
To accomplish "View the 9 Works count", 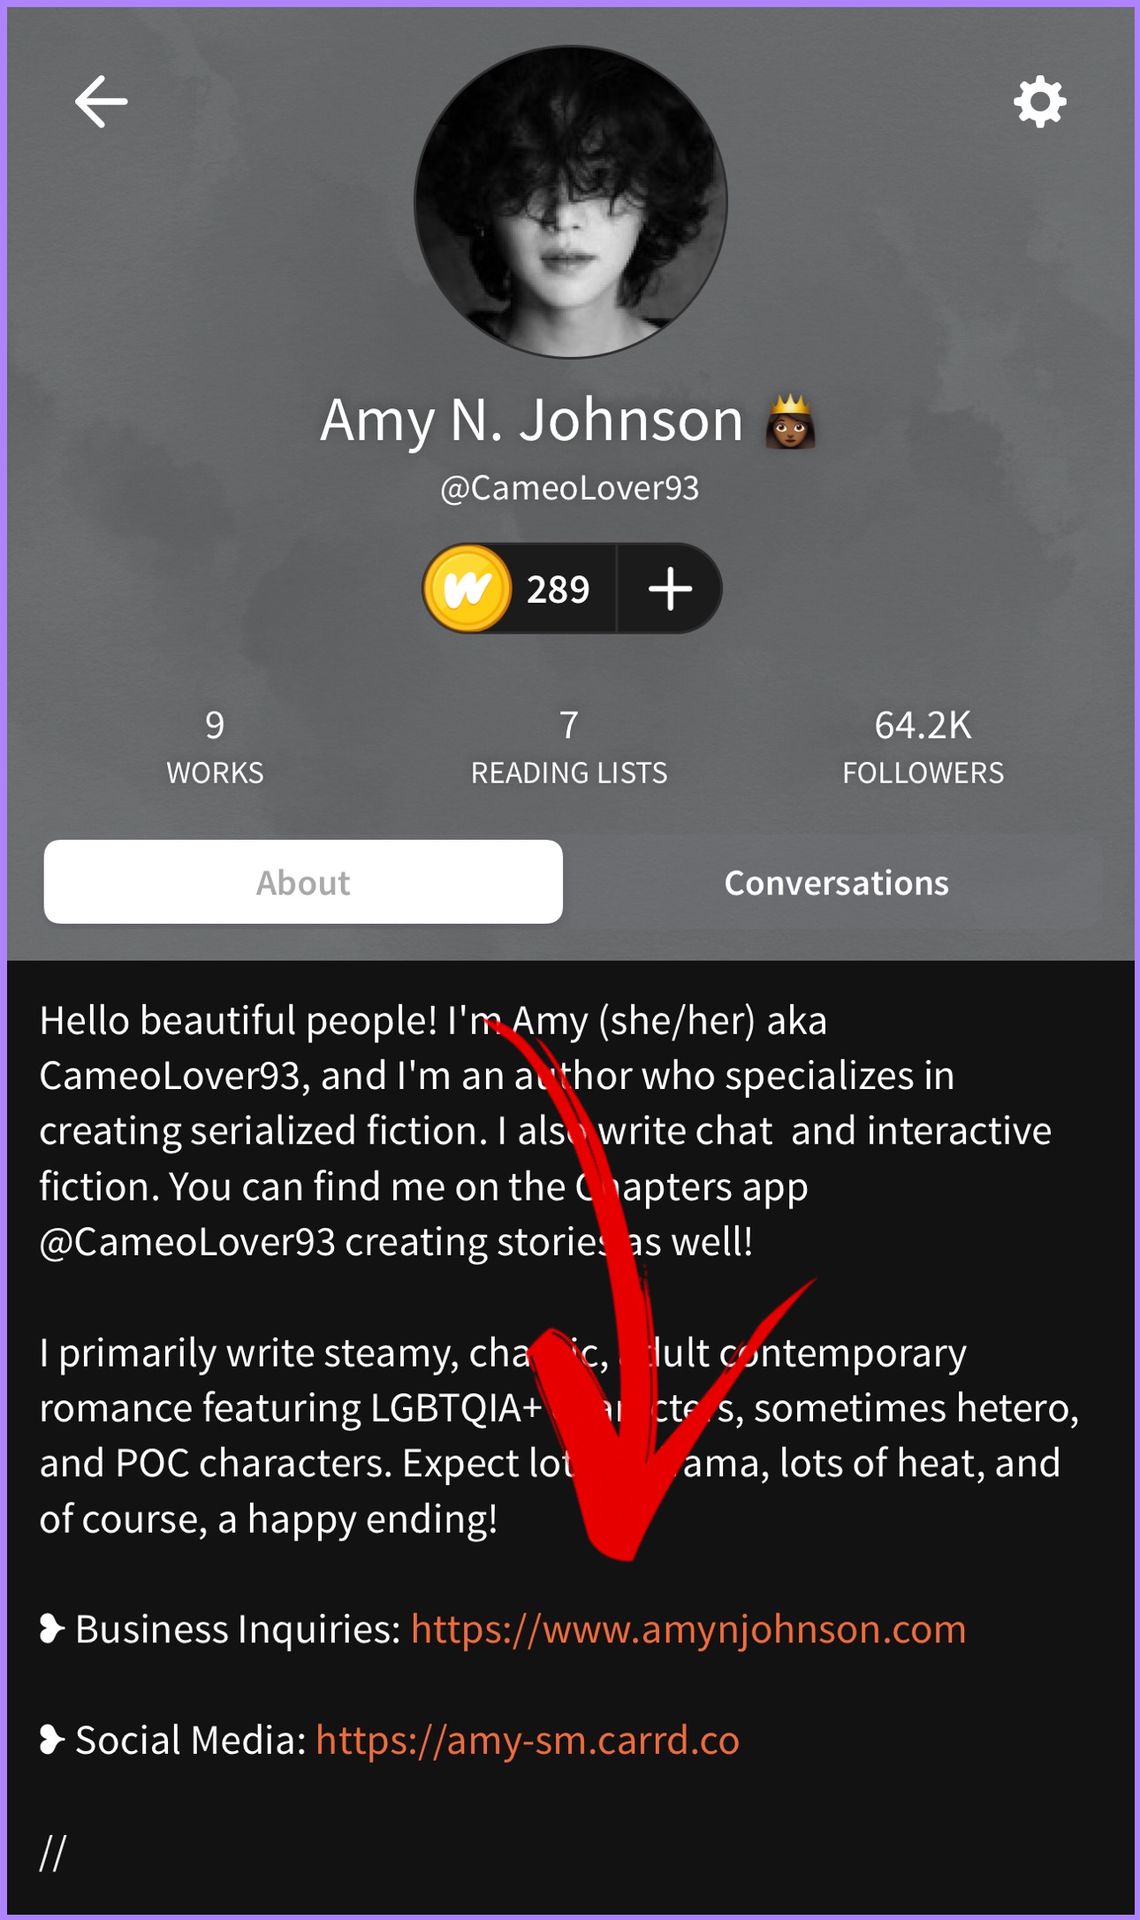I will (x=215, y=747).
